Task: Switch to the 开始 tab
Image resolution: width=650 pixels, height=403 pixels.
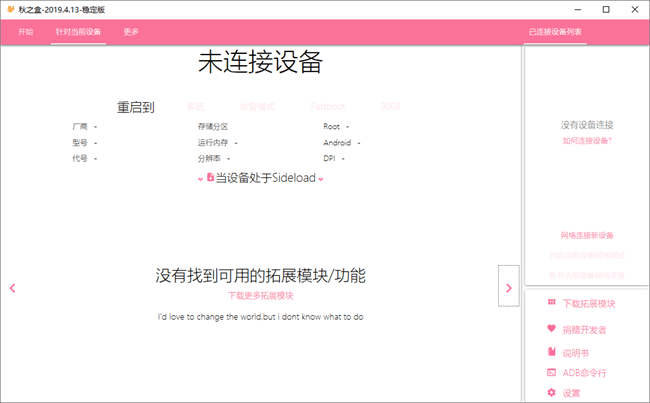Action: 26,32
